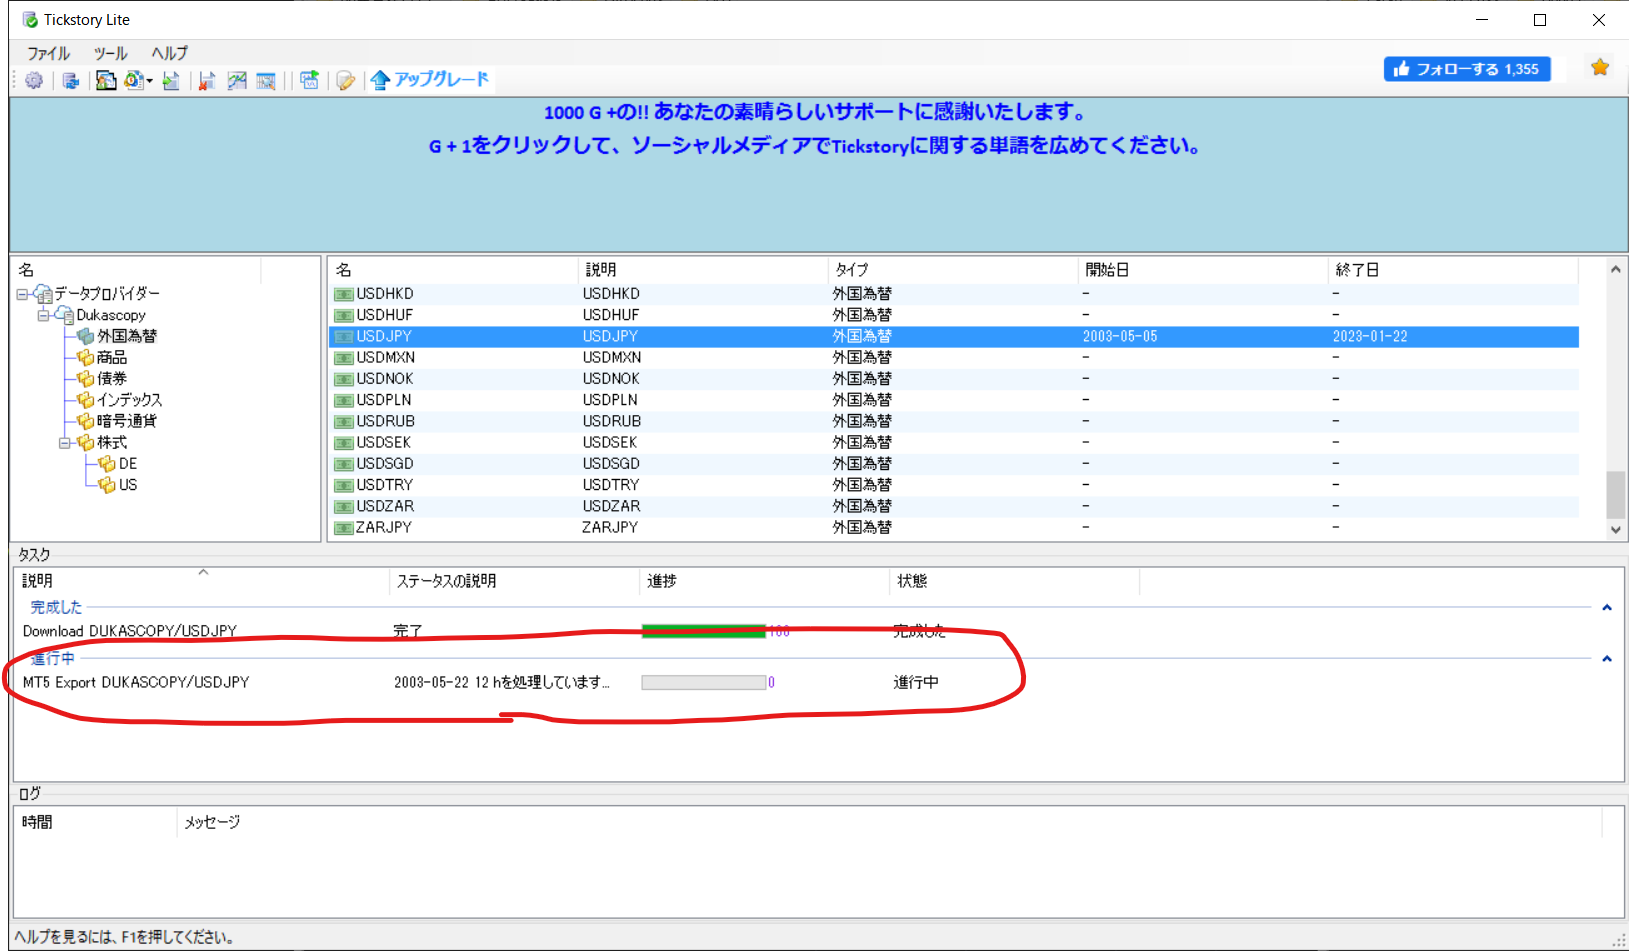Click the USDJPY end date 2023-01-22

(1370, 337)
